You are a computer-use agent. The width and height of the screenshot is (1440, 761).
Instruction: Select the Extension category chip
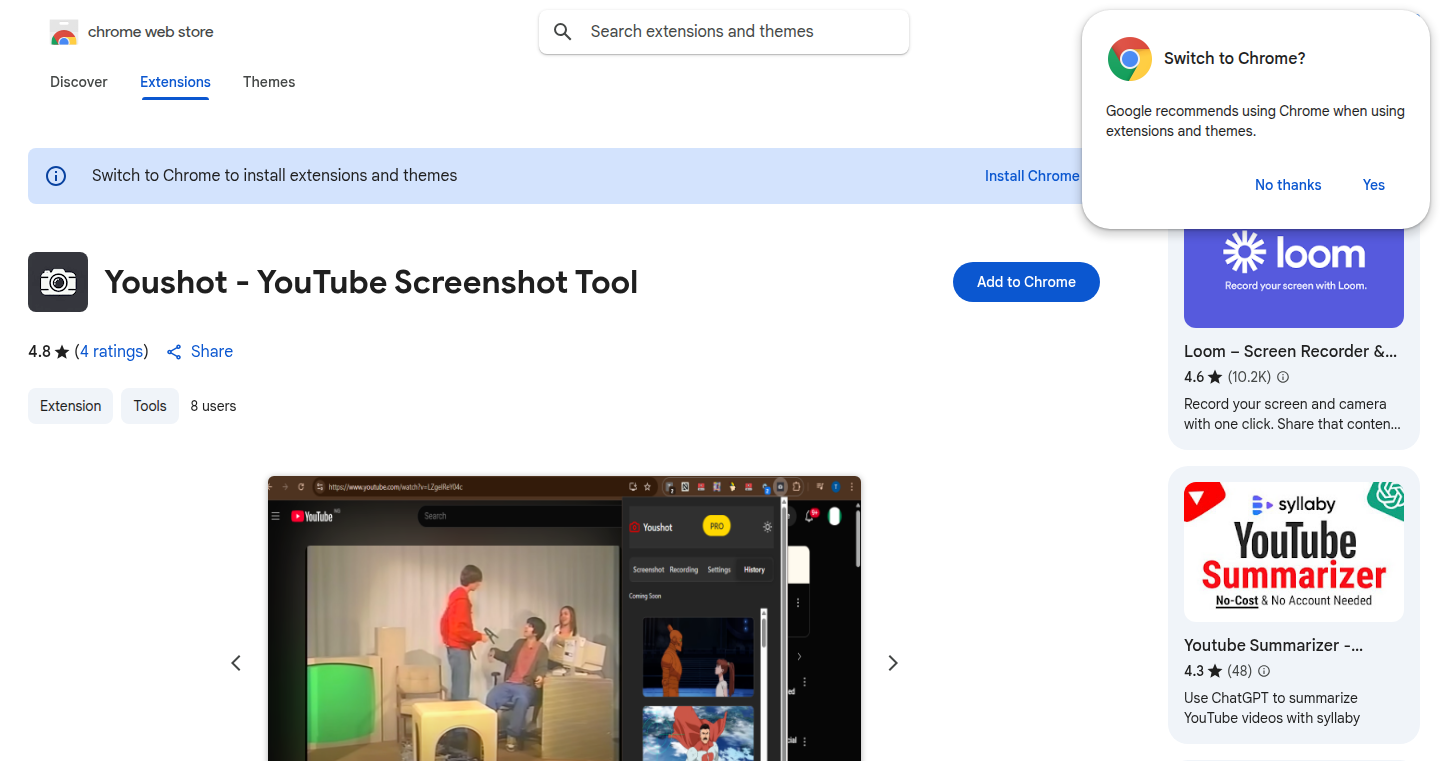click(x=71, y=406)
